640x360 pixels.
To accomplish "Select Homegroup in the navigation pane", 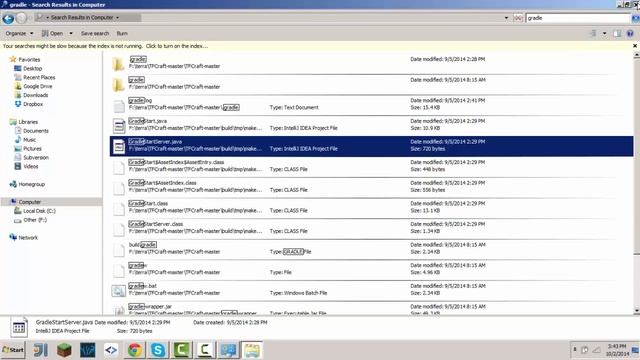I will 31,184.
